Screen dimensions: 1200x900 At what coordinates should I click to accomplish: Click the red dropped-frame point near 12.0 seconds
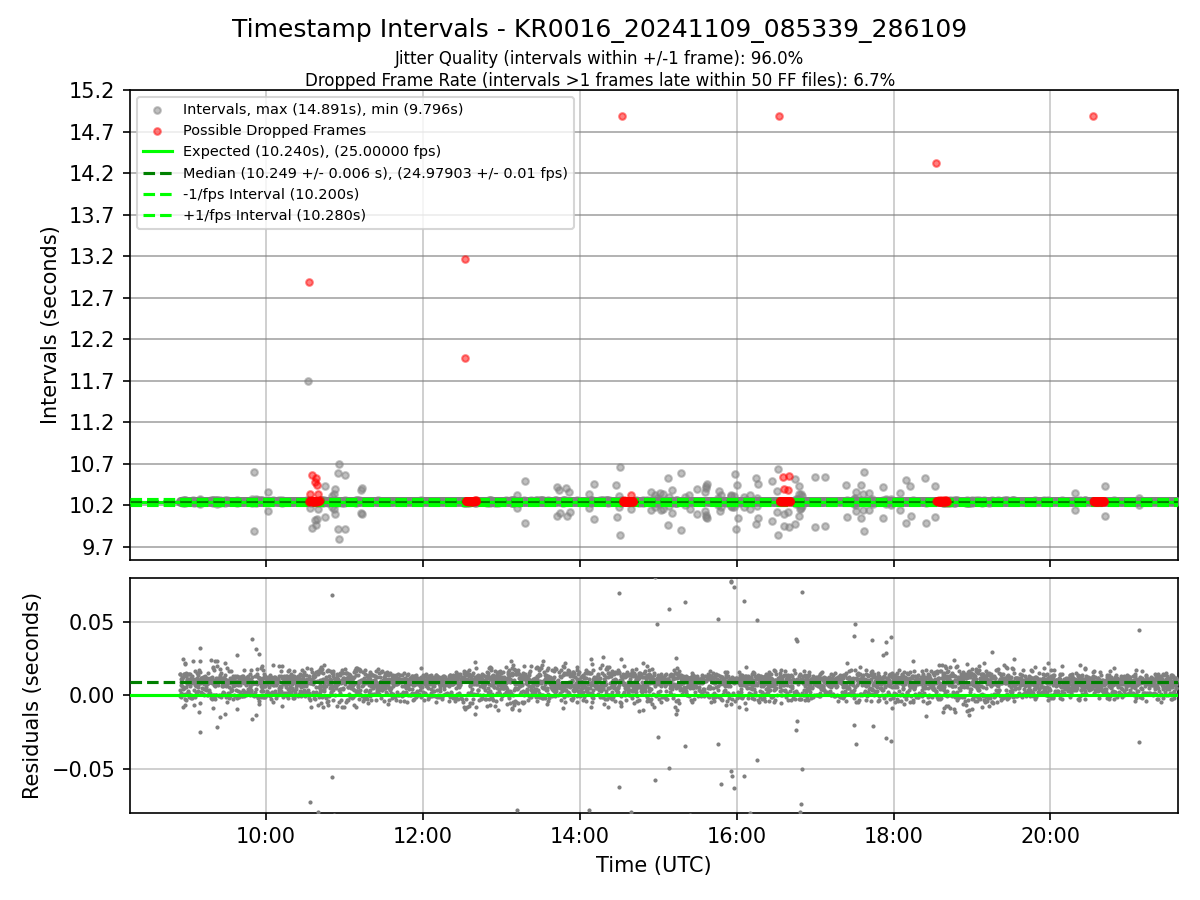465,358
